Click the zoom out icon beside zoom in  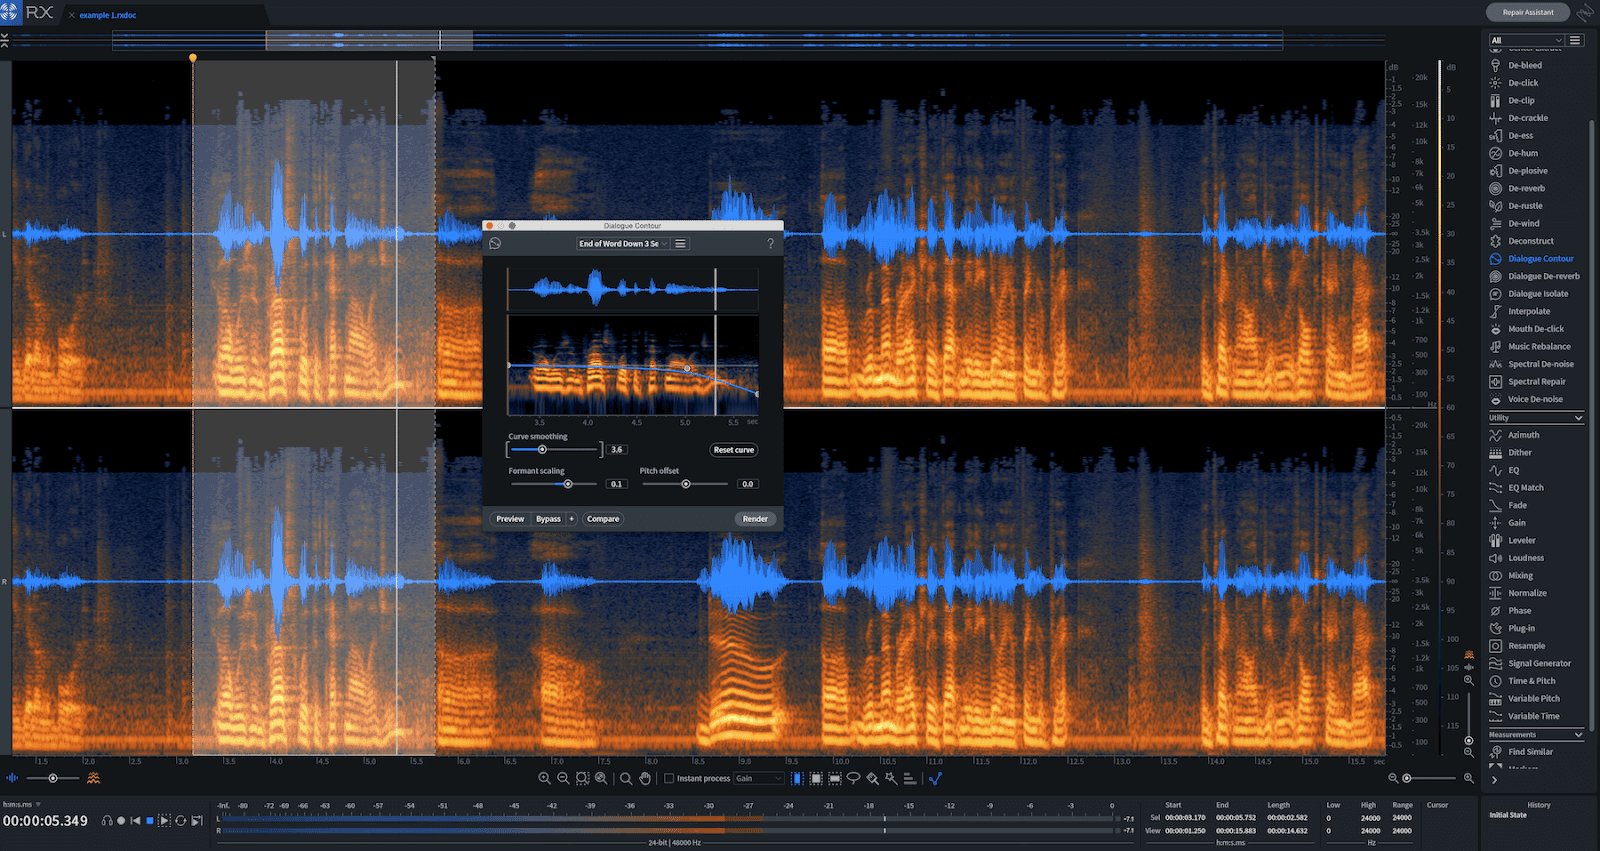(563, 778)
